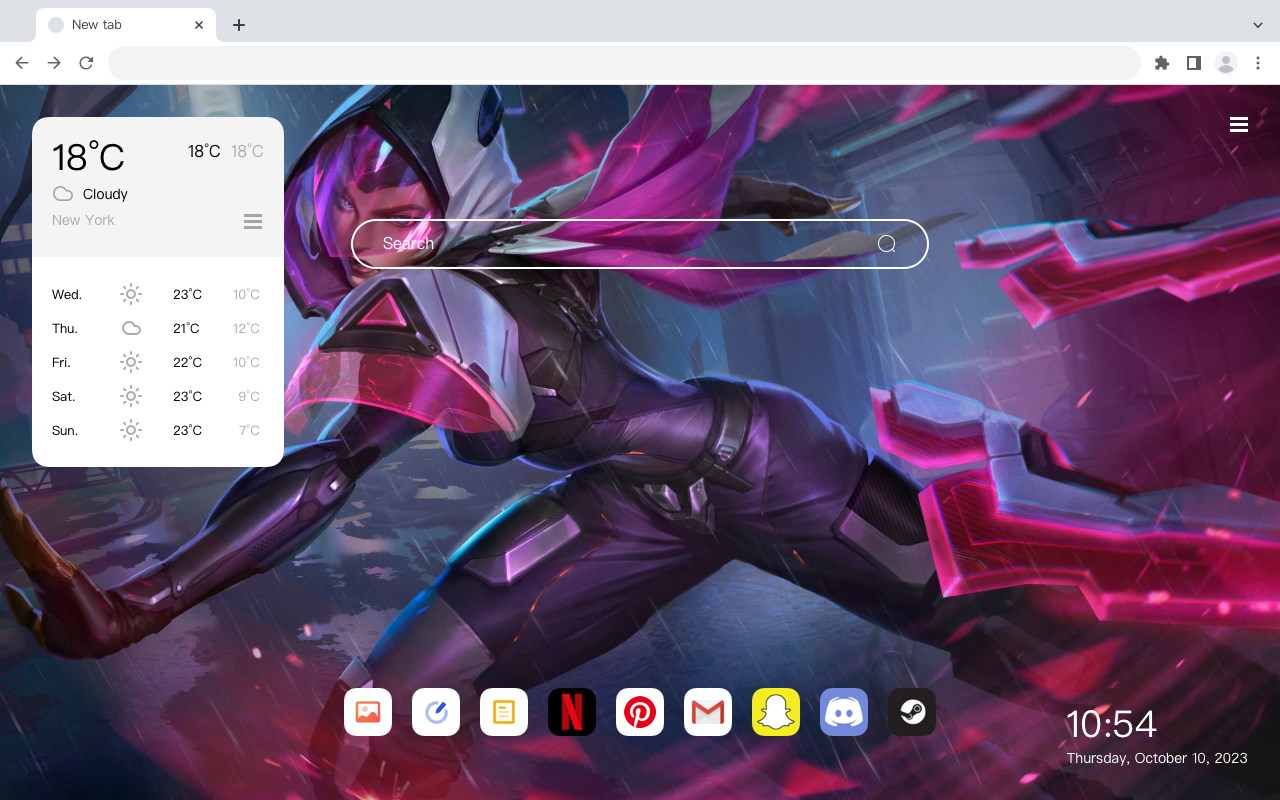The height and width of the screenshot is (800, 1280).
Task: Click Saturday's 9°C low temperature
Action: pyautogui.click(x=249, y=396)
